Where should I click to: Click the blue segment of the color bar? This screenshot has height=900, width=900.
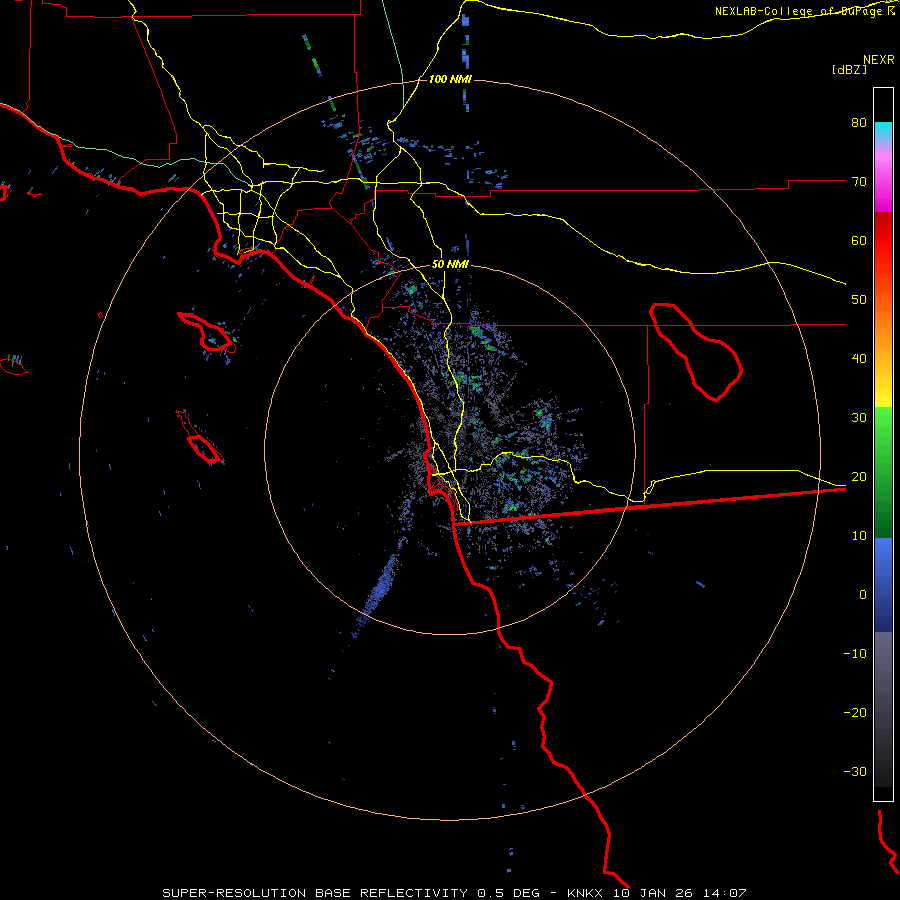pyautogui.click(x=883, y=585)
